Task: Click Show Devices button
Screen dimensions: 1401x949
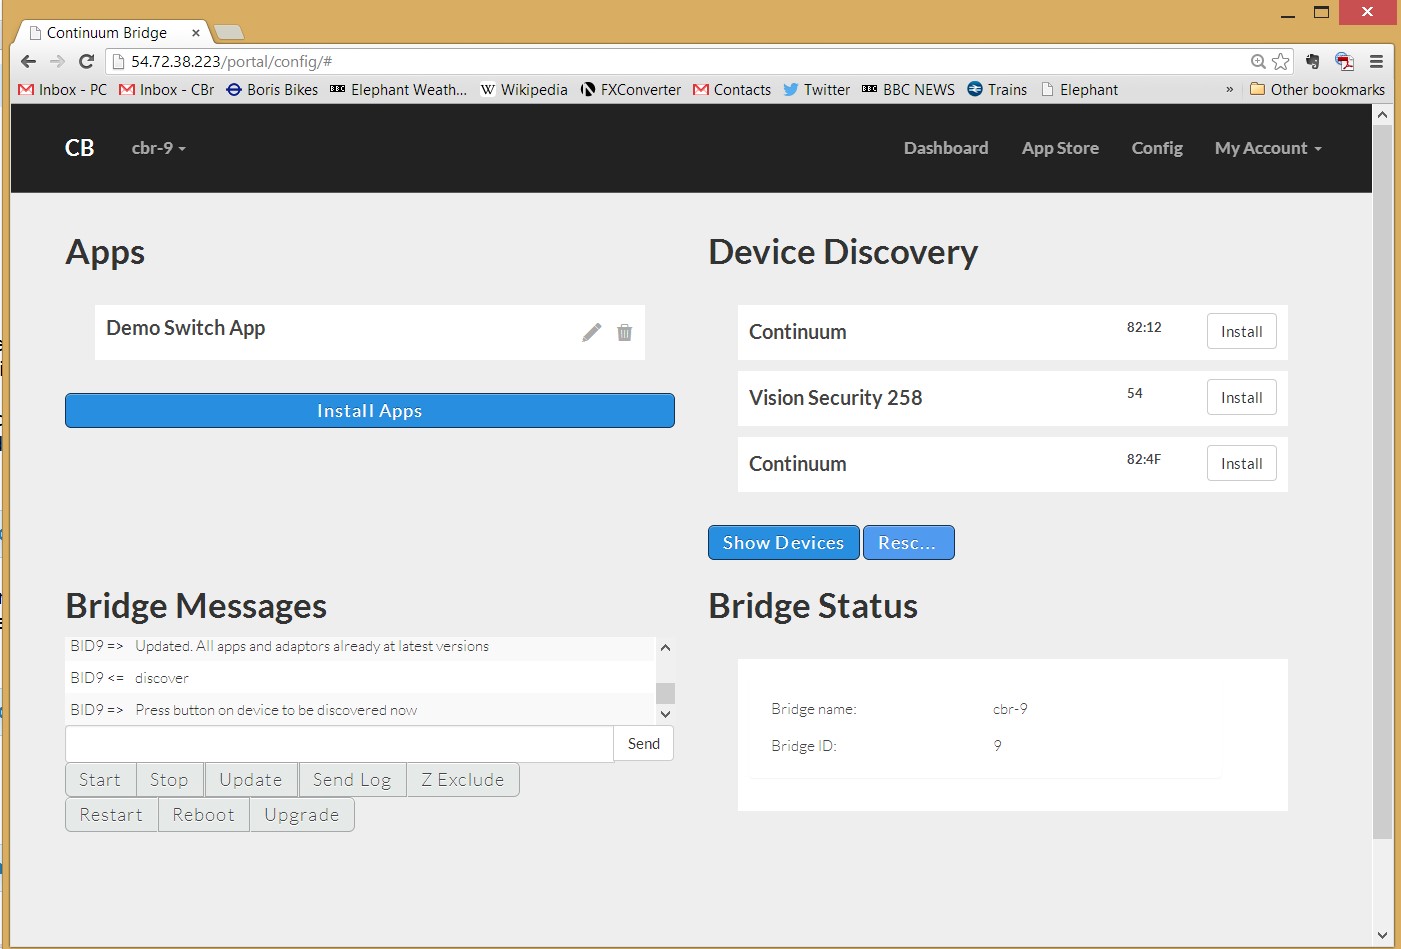Action: tap(783, 542)
